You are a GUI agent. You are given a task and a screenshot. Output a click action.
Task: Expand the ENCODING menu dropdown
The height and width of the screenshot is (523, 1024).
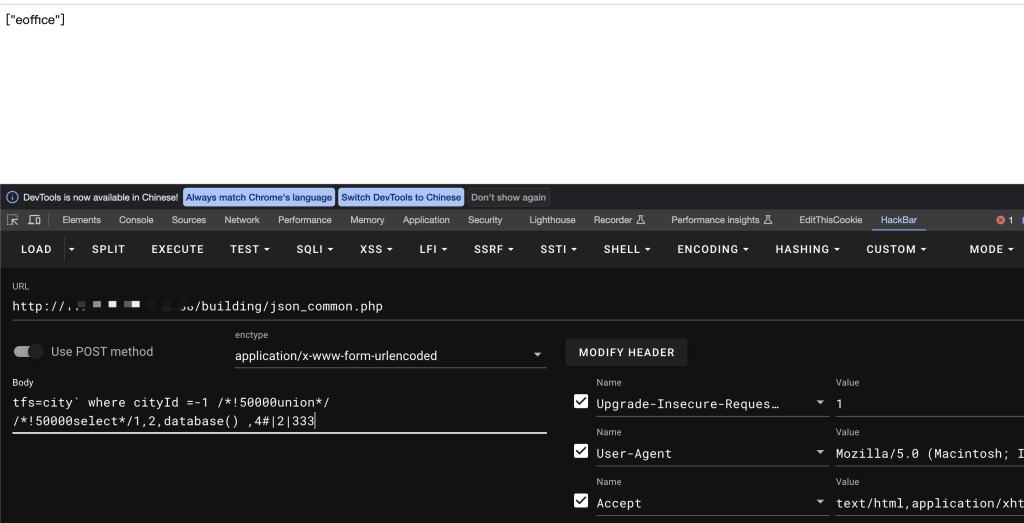click(713, 249)
